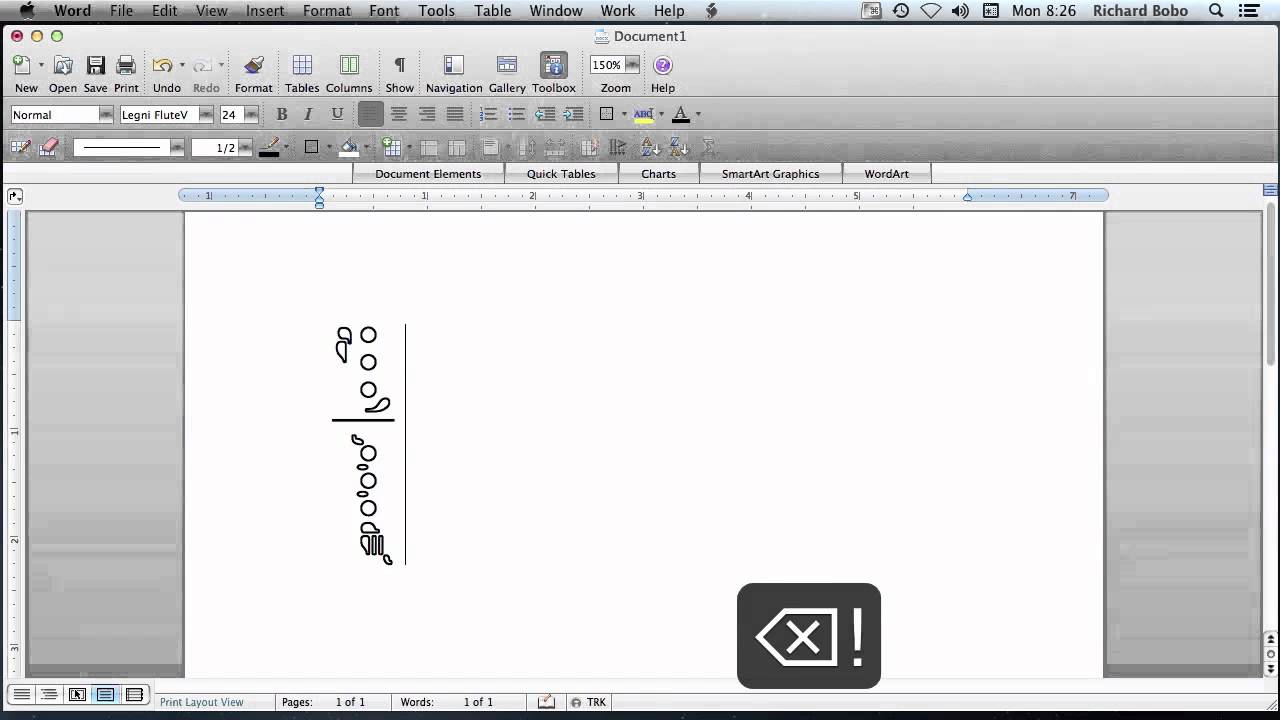Click the numbered list icon

click(489, 115)
